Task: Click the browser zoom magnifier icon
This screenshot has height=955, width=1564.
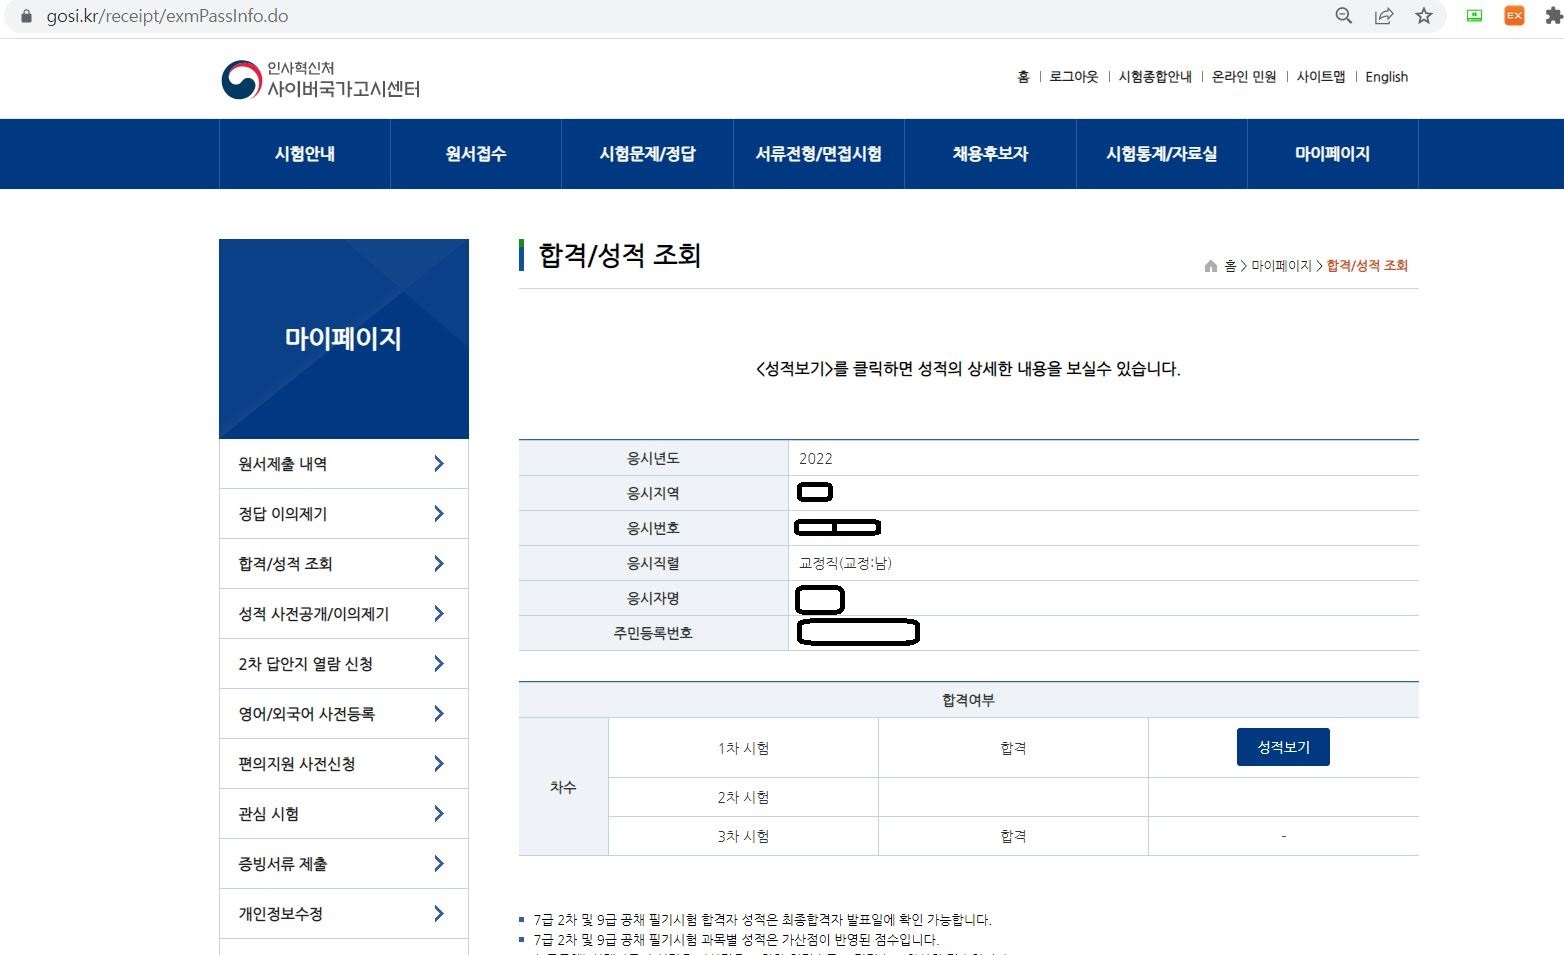Action: (1344, 15)
